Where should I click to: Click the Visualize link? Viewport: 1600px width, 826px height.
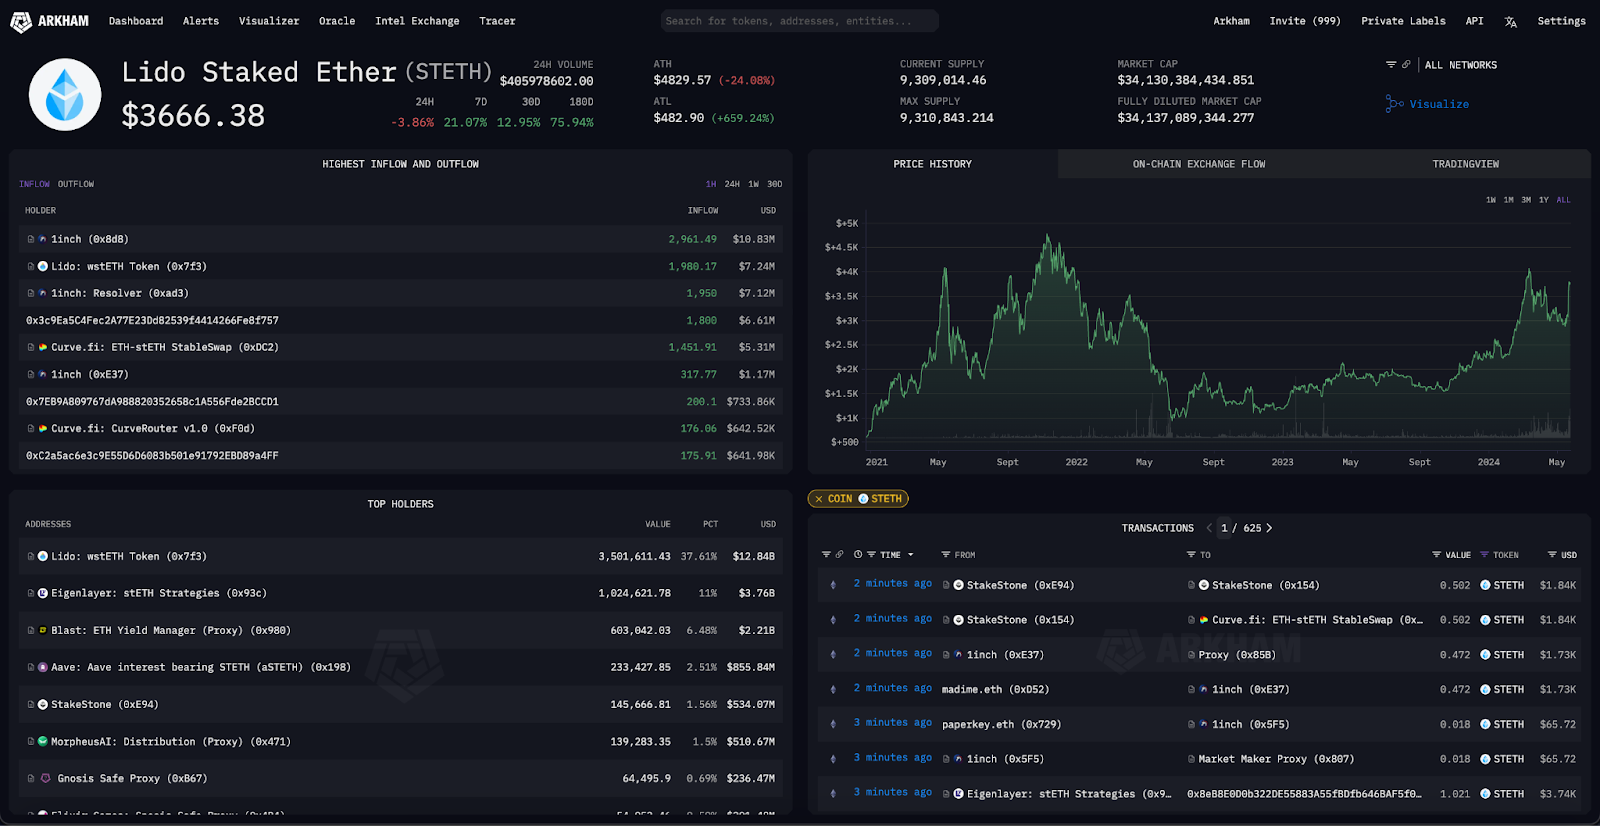pyautogui.click(x=1439, y=104)
